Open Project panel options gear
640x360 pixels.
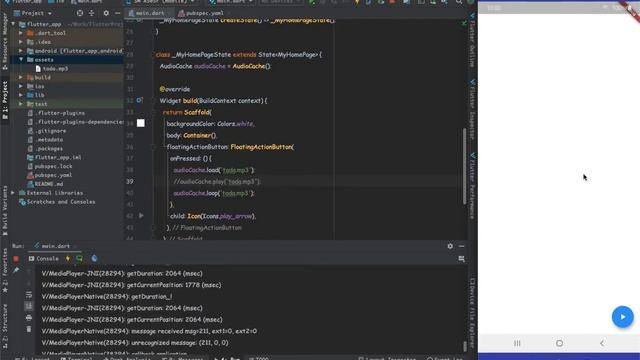pyautogui.click(x=106, y=13)
